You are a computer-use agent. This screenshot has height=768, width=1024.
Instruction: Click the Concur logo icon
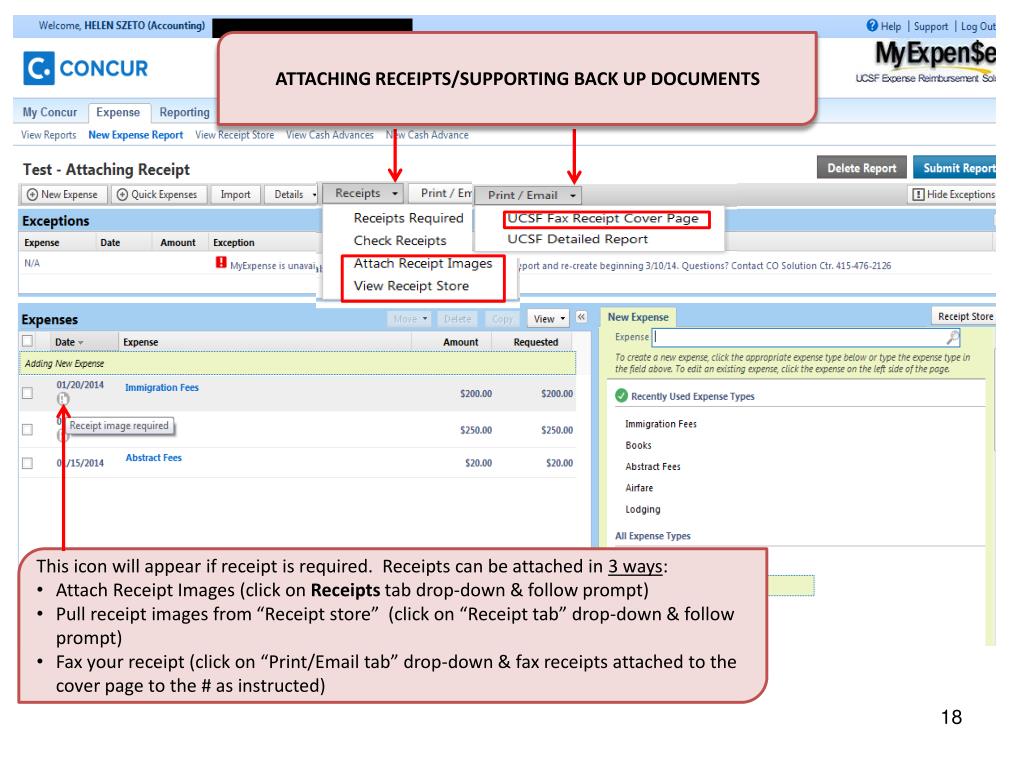coord(39,68)
